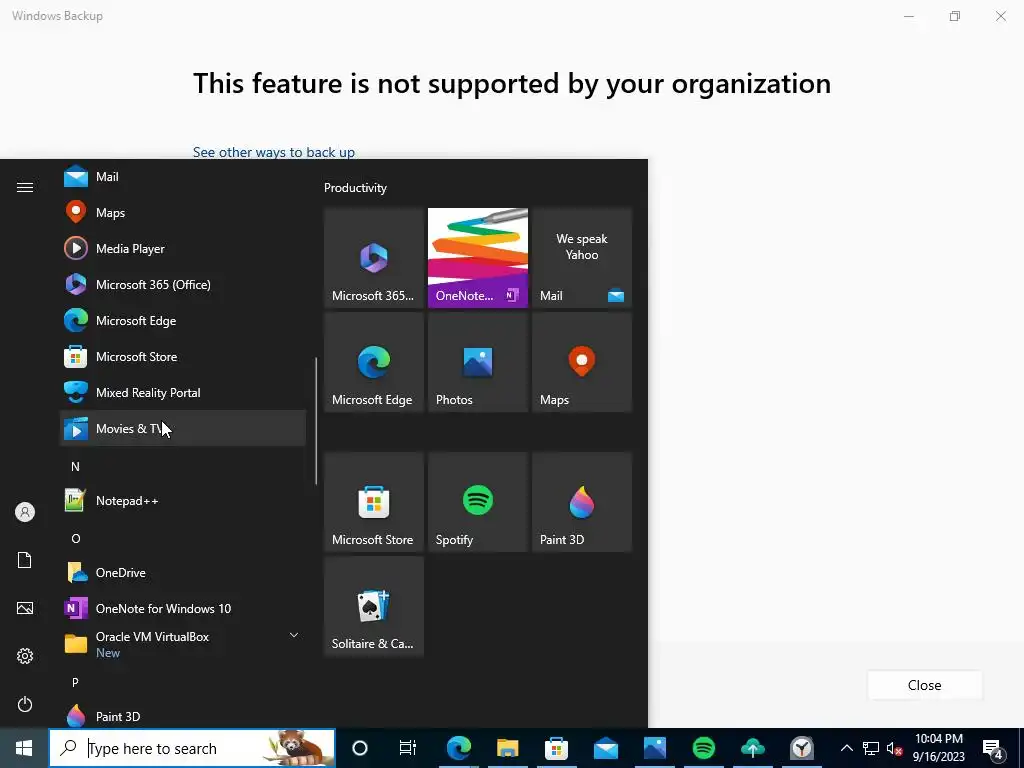1024x768 pixels.
Task: Click See other ways to back up
Action: click(x=274, y=152)
